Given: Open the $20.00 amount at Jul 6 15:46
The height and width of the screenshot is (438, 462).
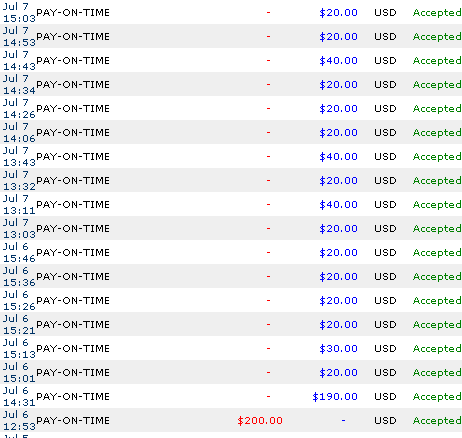Looking at the screenshot, I should coord(338,252).
